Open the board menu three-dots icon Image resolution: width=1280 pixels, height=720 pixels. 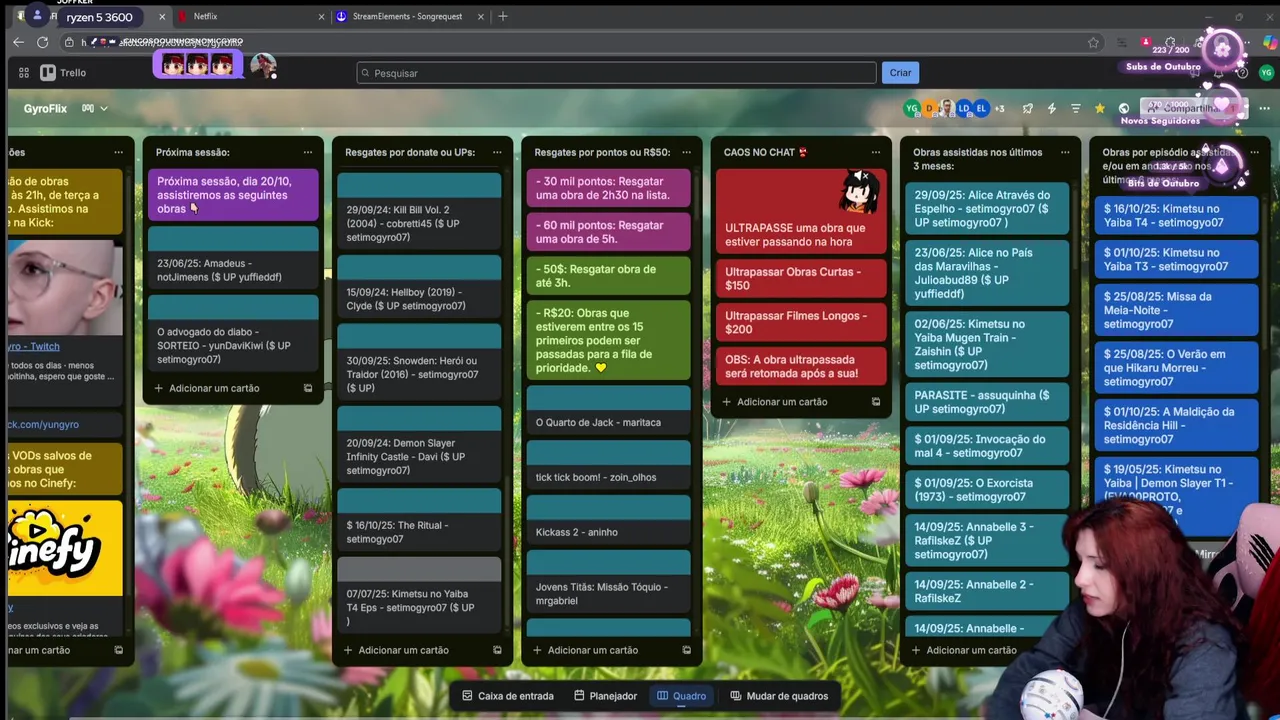[x=1265, y=108]
